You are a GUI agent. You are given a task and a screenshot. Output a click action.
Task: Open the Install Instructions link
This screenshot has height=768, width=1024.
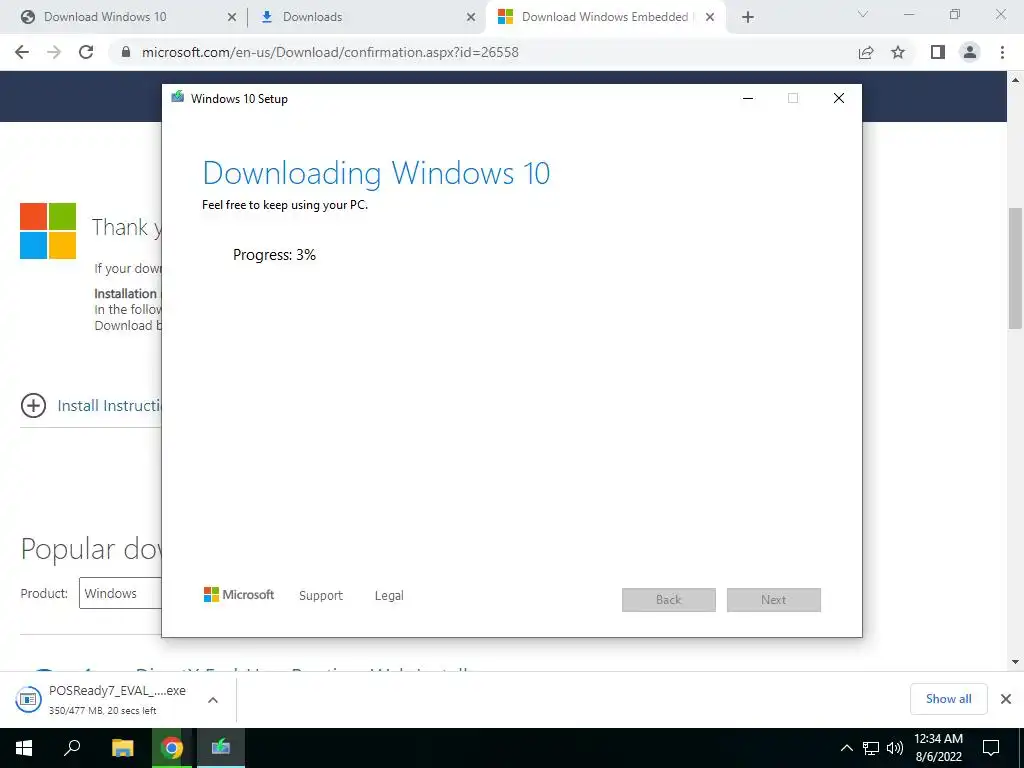[109, 406]
